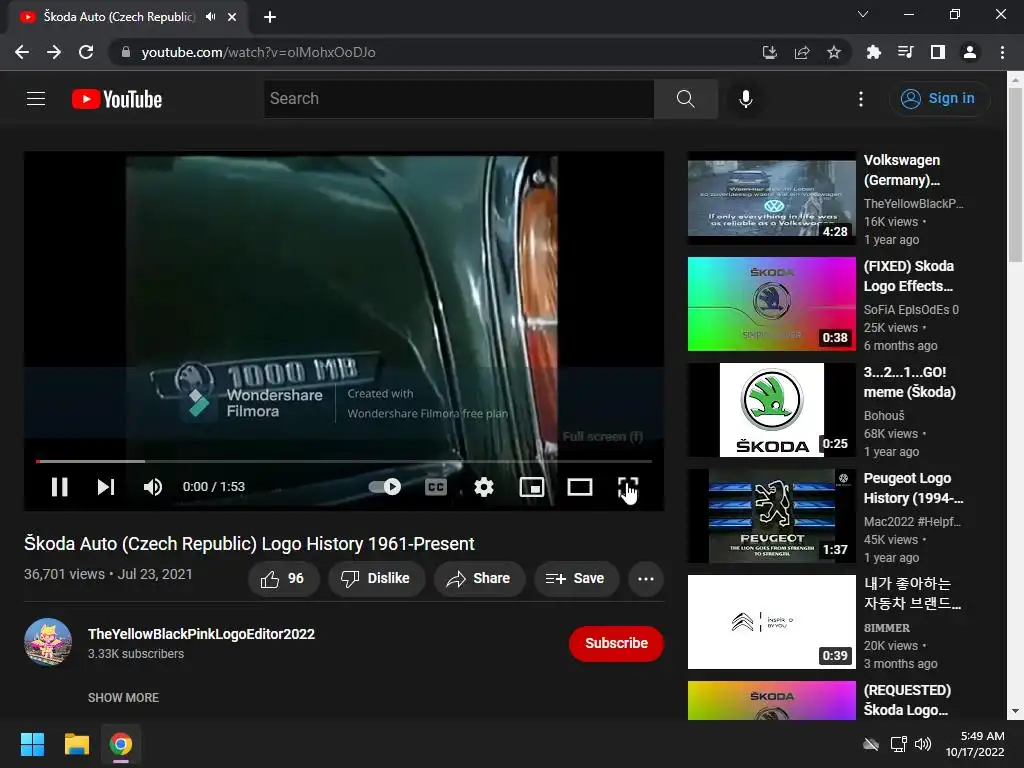Sign in to YouTube
This screenshot has height=768, width=1024.
point(939,99)
